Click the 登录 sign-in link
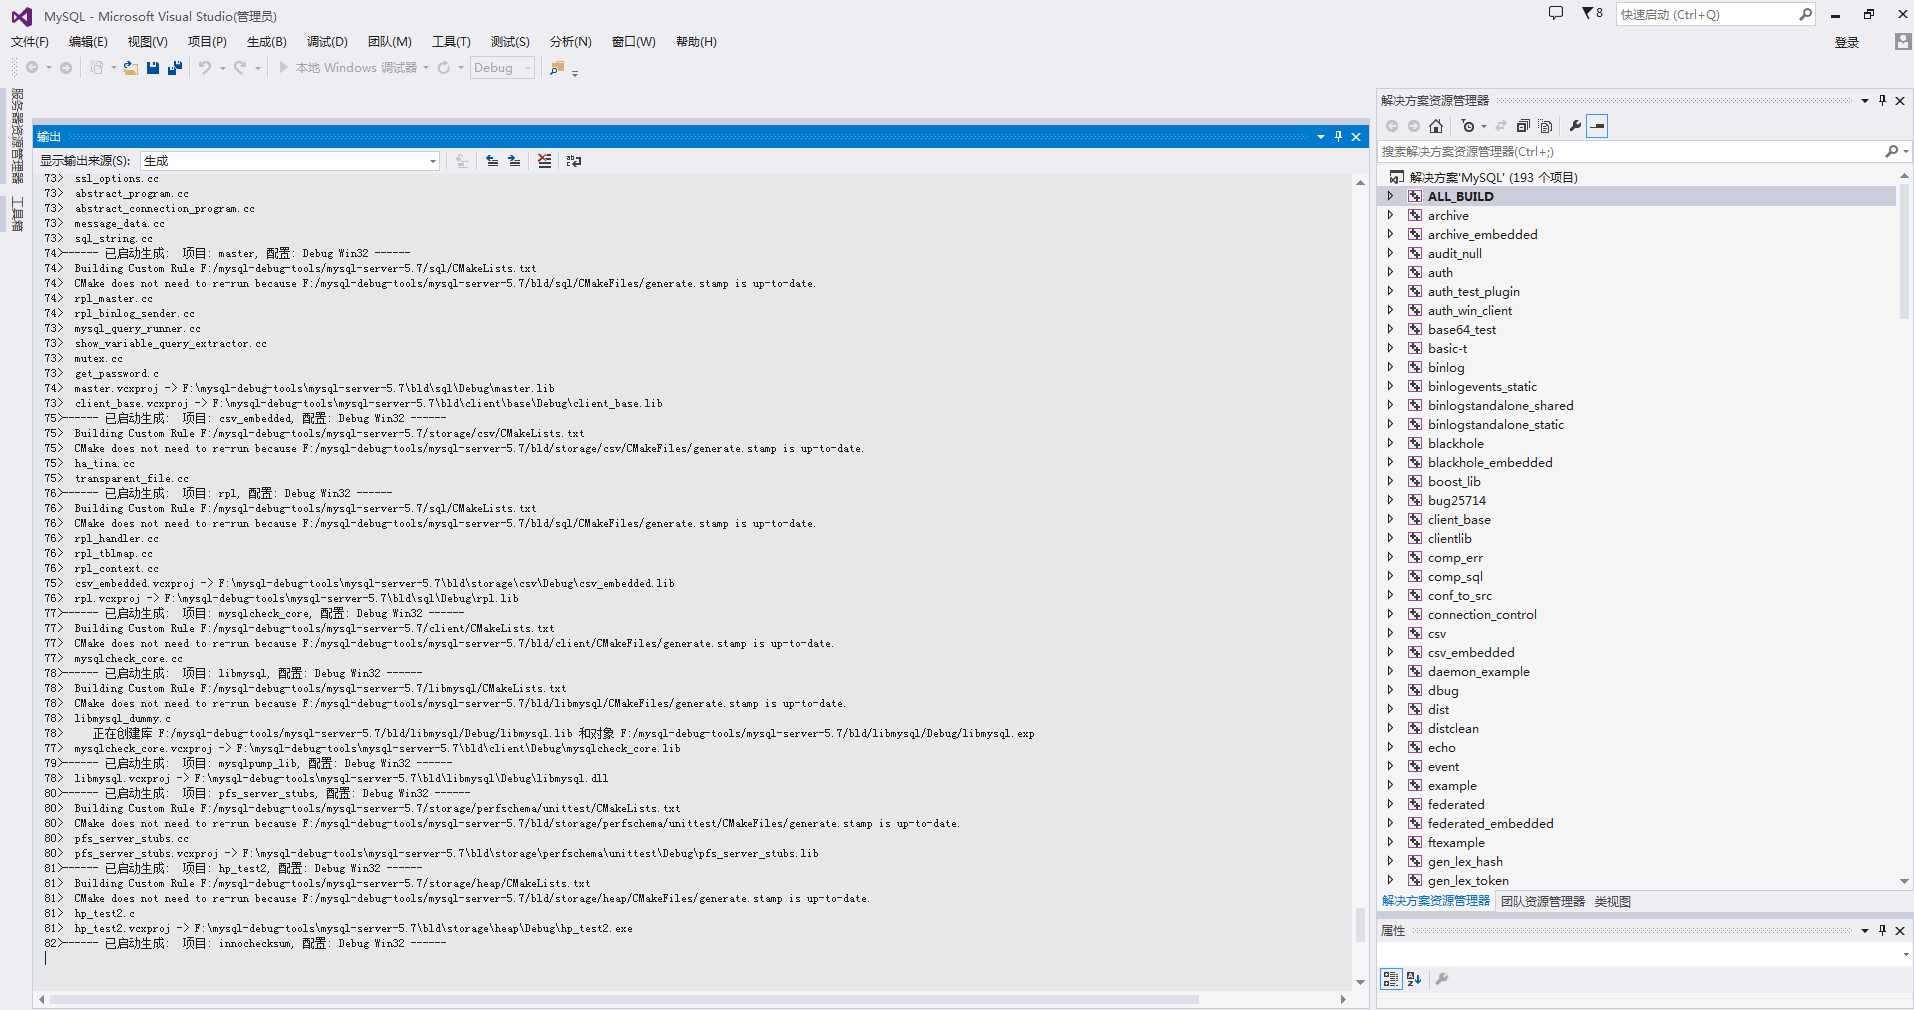 [1847, 42]
